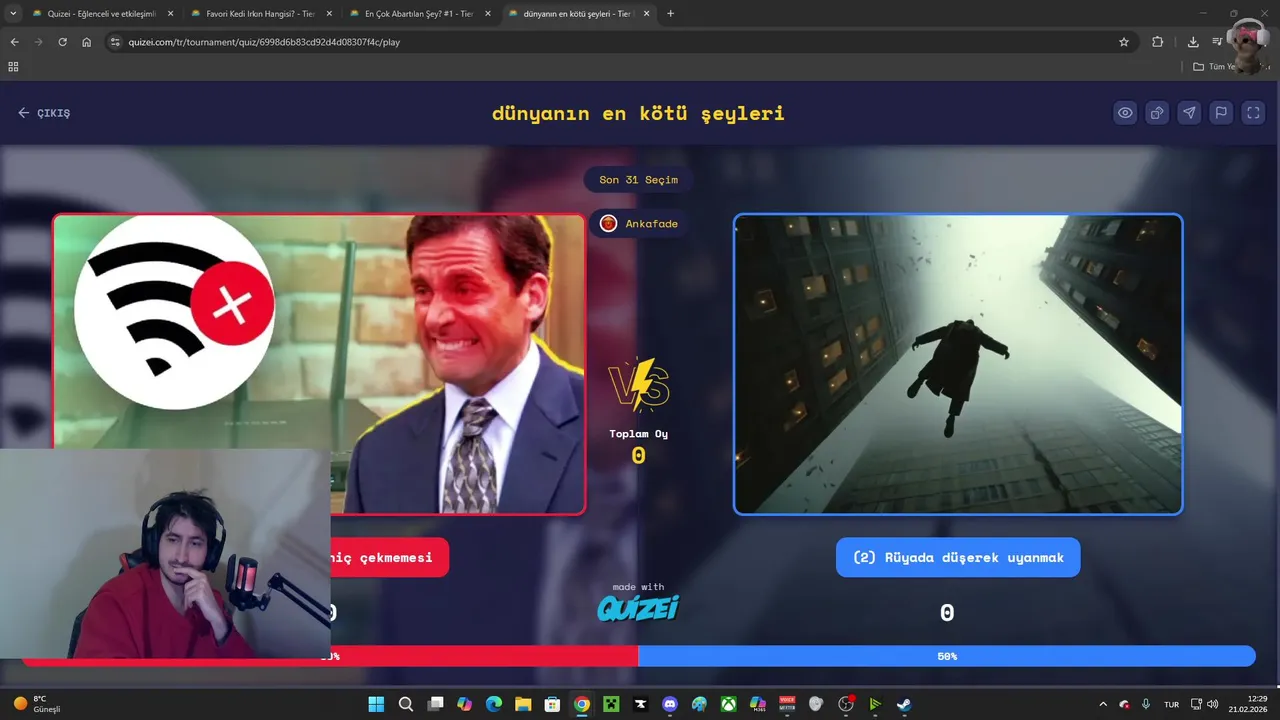Open Microsoft Store from taskbar
The image size is (1280, 720).
pos(552,704)
